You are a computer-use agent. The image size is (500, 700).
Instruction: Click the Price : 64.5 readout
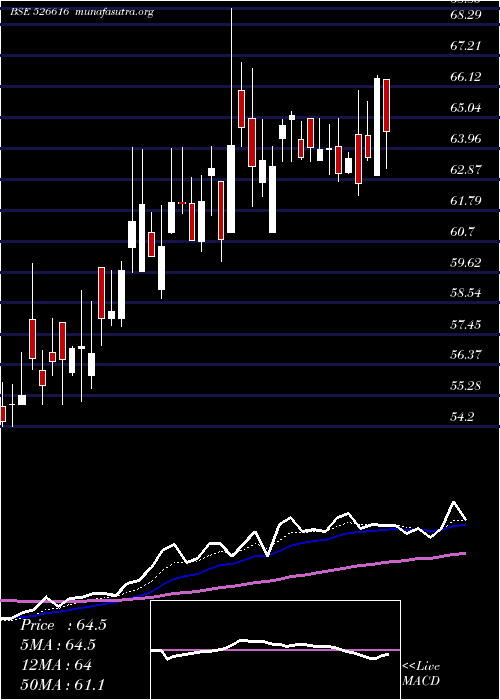point(63,625)
